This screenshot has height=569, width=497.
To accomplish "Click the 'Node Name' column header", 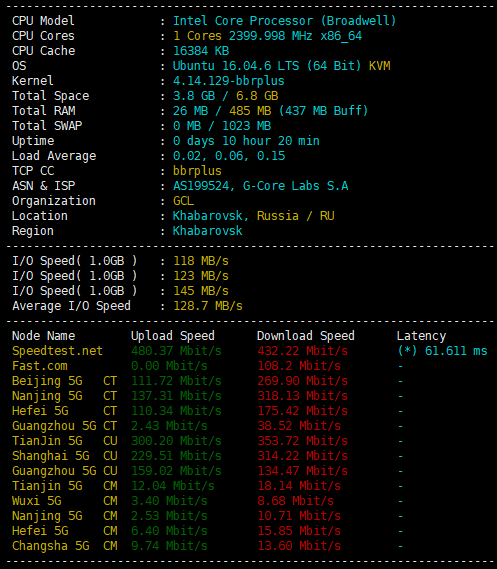I will (44, 336).
